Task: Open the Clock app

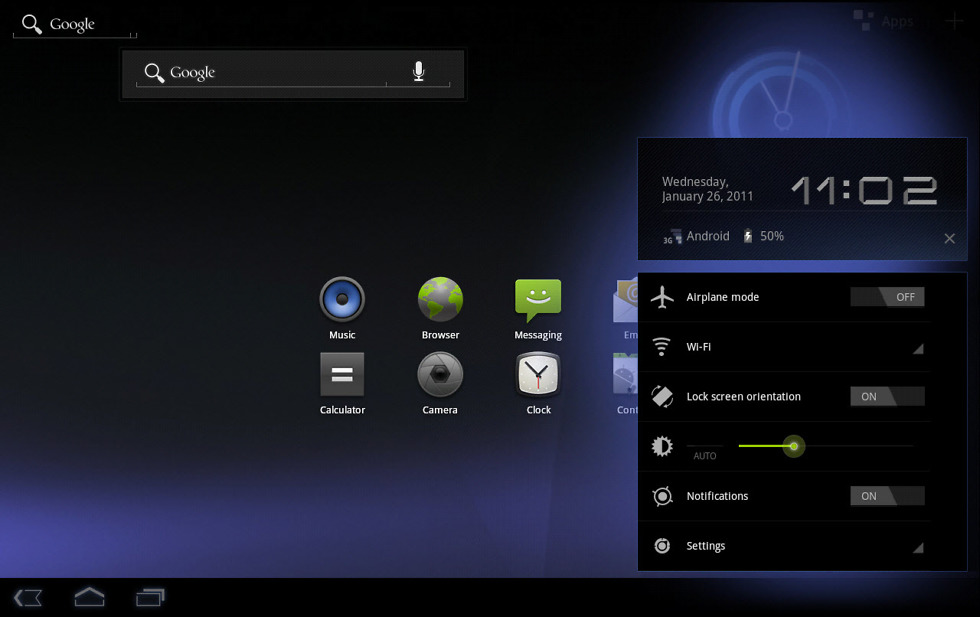Action: point(538,375)
